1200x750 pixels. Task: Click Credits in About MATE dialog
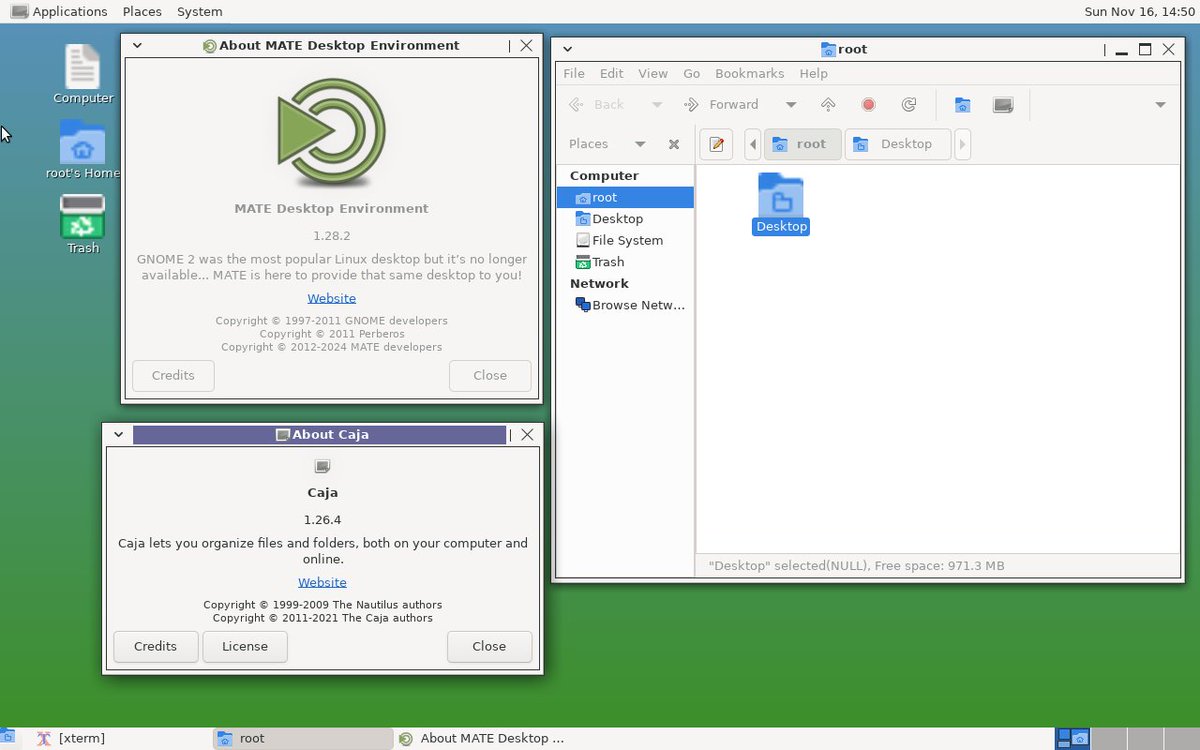point(173,375)
